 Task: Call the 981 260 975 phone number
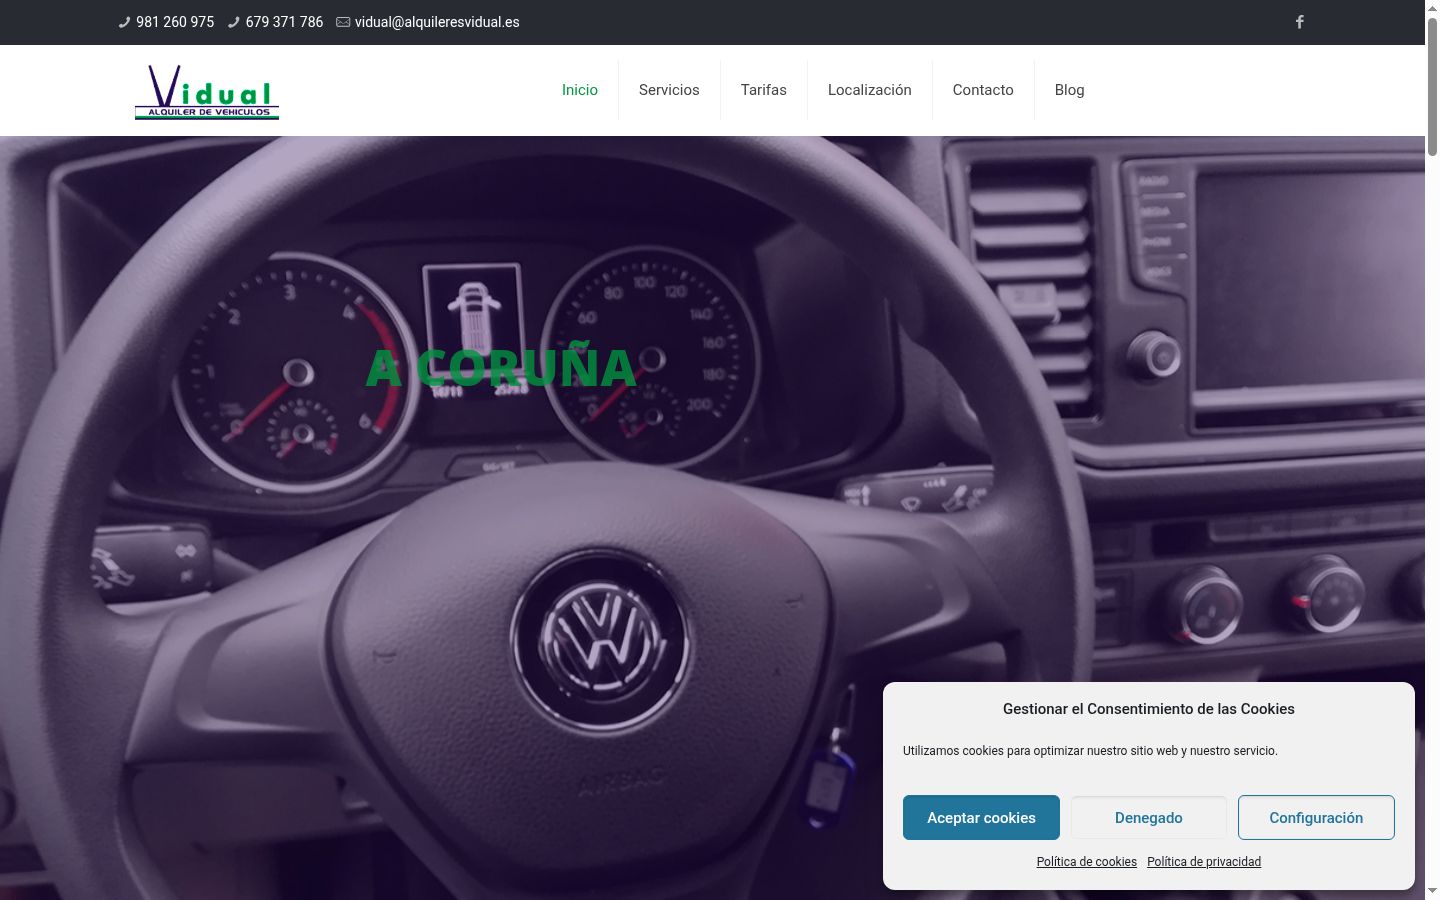(175, 22)
